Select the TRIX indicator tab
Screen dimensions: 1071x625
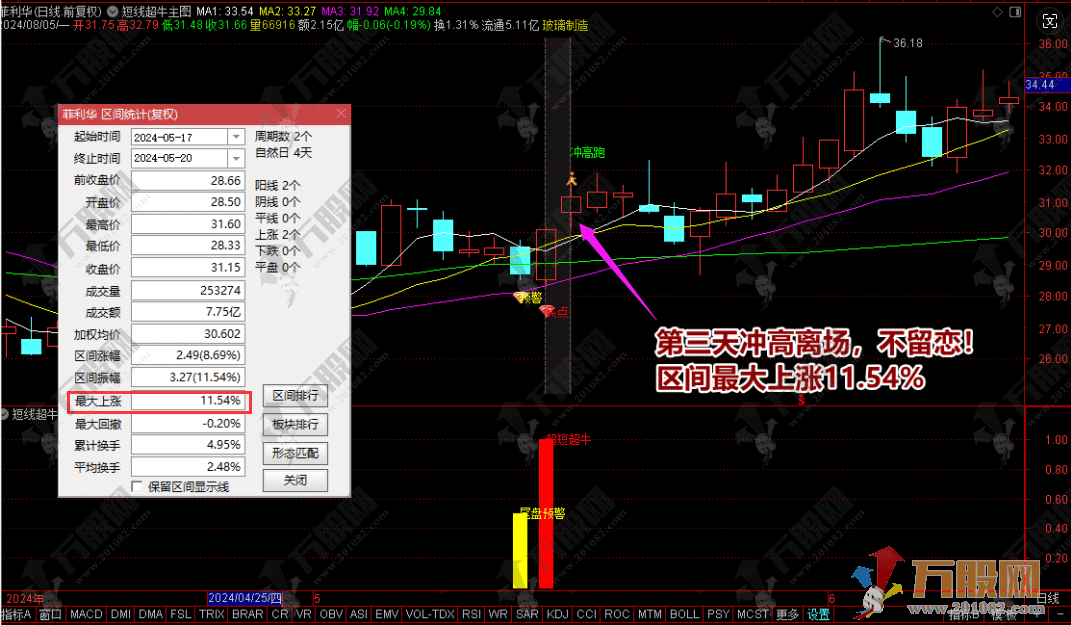pyautogui.click(x=212, y=614)
